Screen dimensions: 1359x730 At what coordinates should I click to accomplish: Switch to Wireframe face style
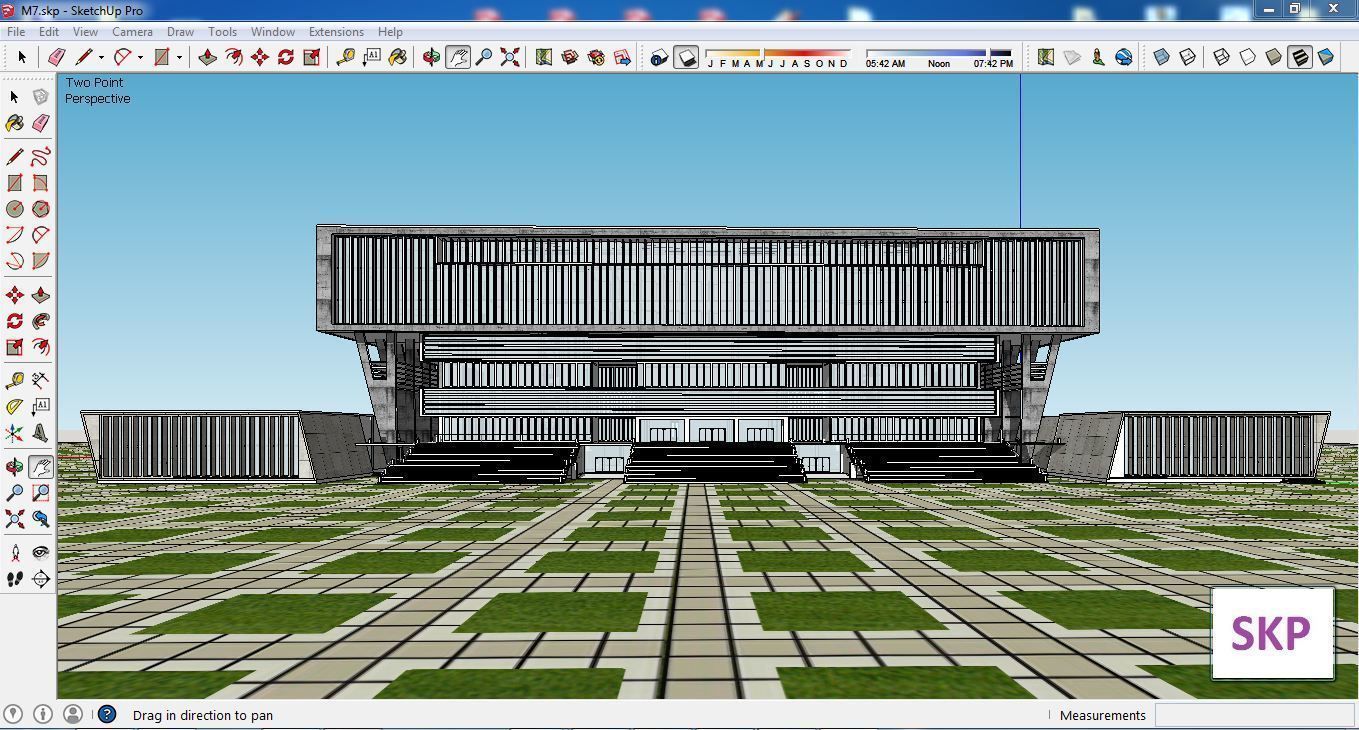[x=1222, y=57]
